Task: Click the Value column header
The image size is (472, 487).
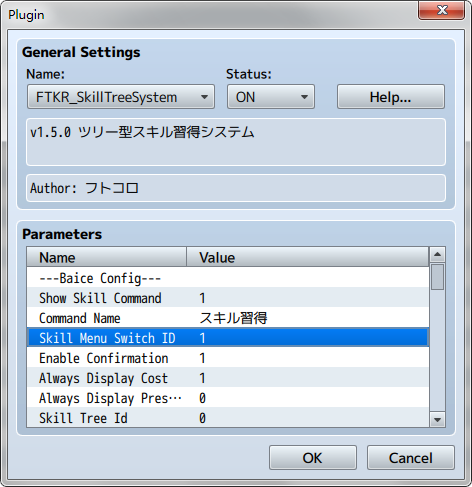Action: pyautogui.click(x=307, y=257)
